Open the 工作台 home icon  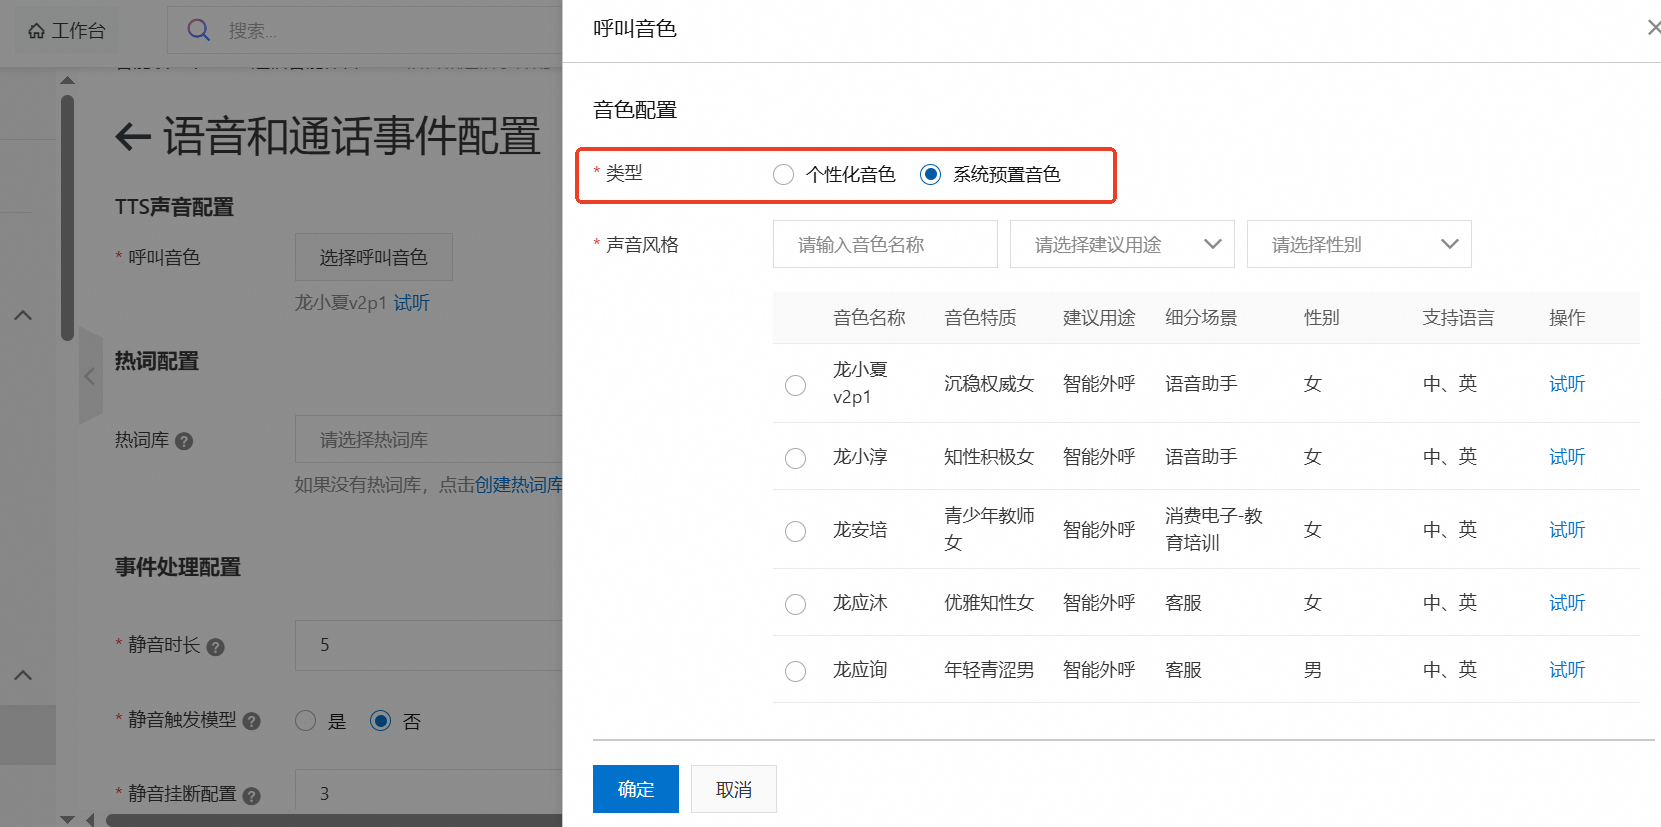coord(36,31)
